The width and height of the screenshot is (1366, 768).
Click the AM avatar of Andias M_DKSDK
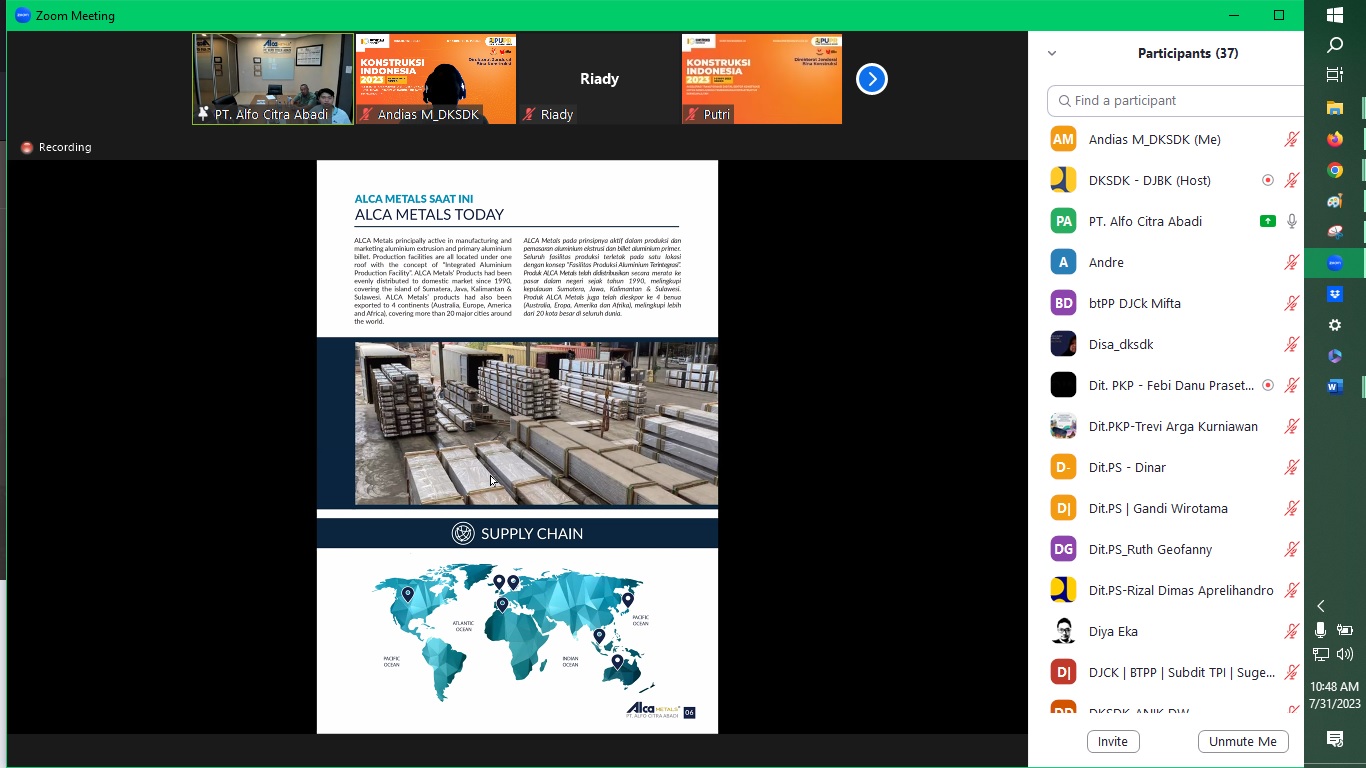[x=1063, y=139]
